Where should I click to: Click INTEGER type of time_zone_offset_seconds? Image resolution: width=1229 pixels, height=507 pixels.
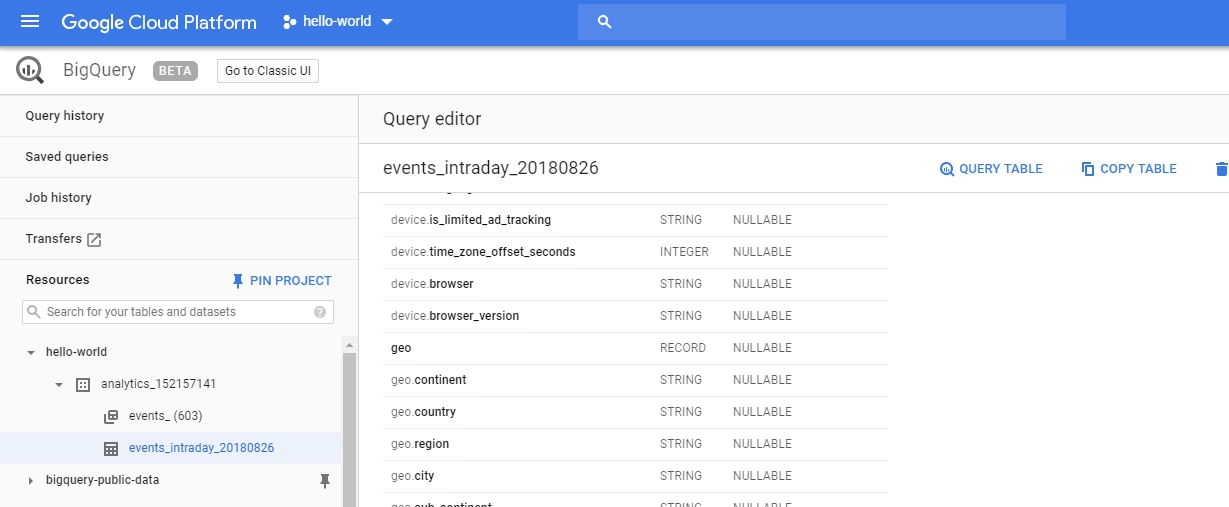point(684,252)
